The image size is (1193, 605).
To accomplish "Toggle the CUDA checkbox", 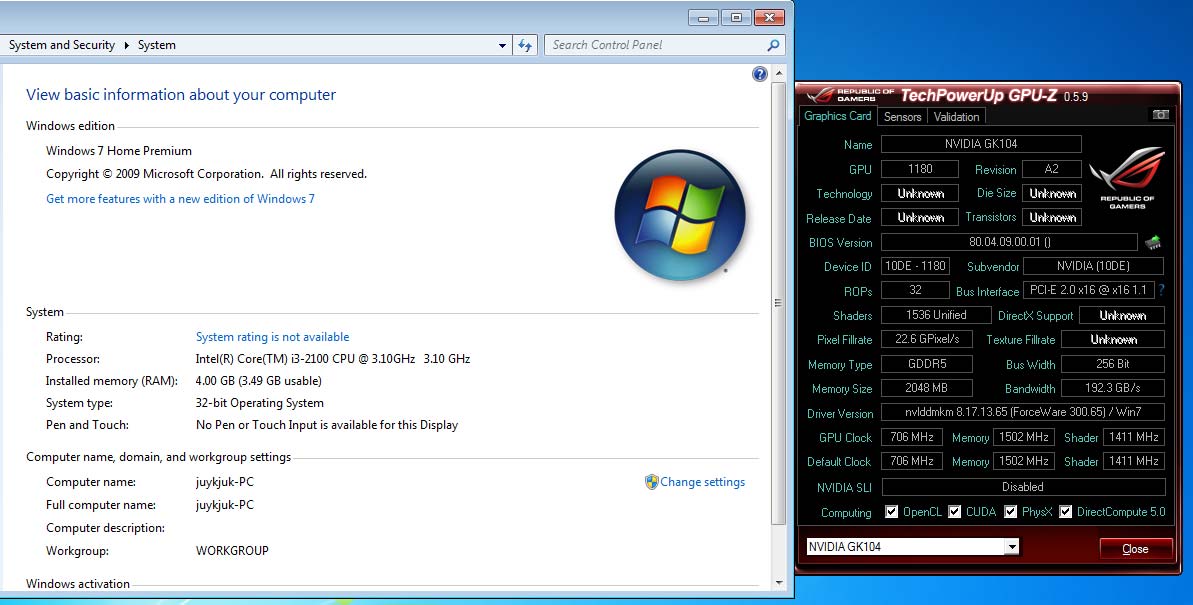I will (955, 512).
